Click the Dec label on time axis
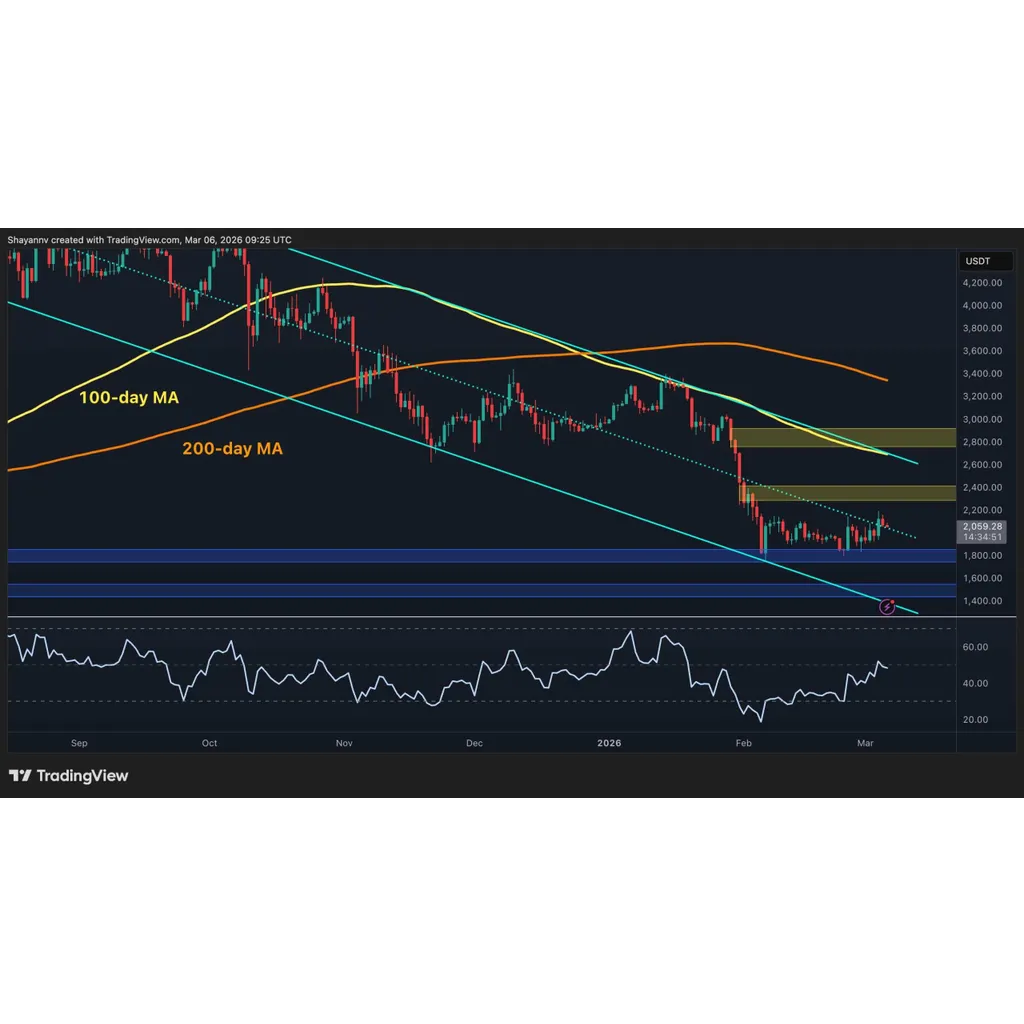 [x=475, y=743]
